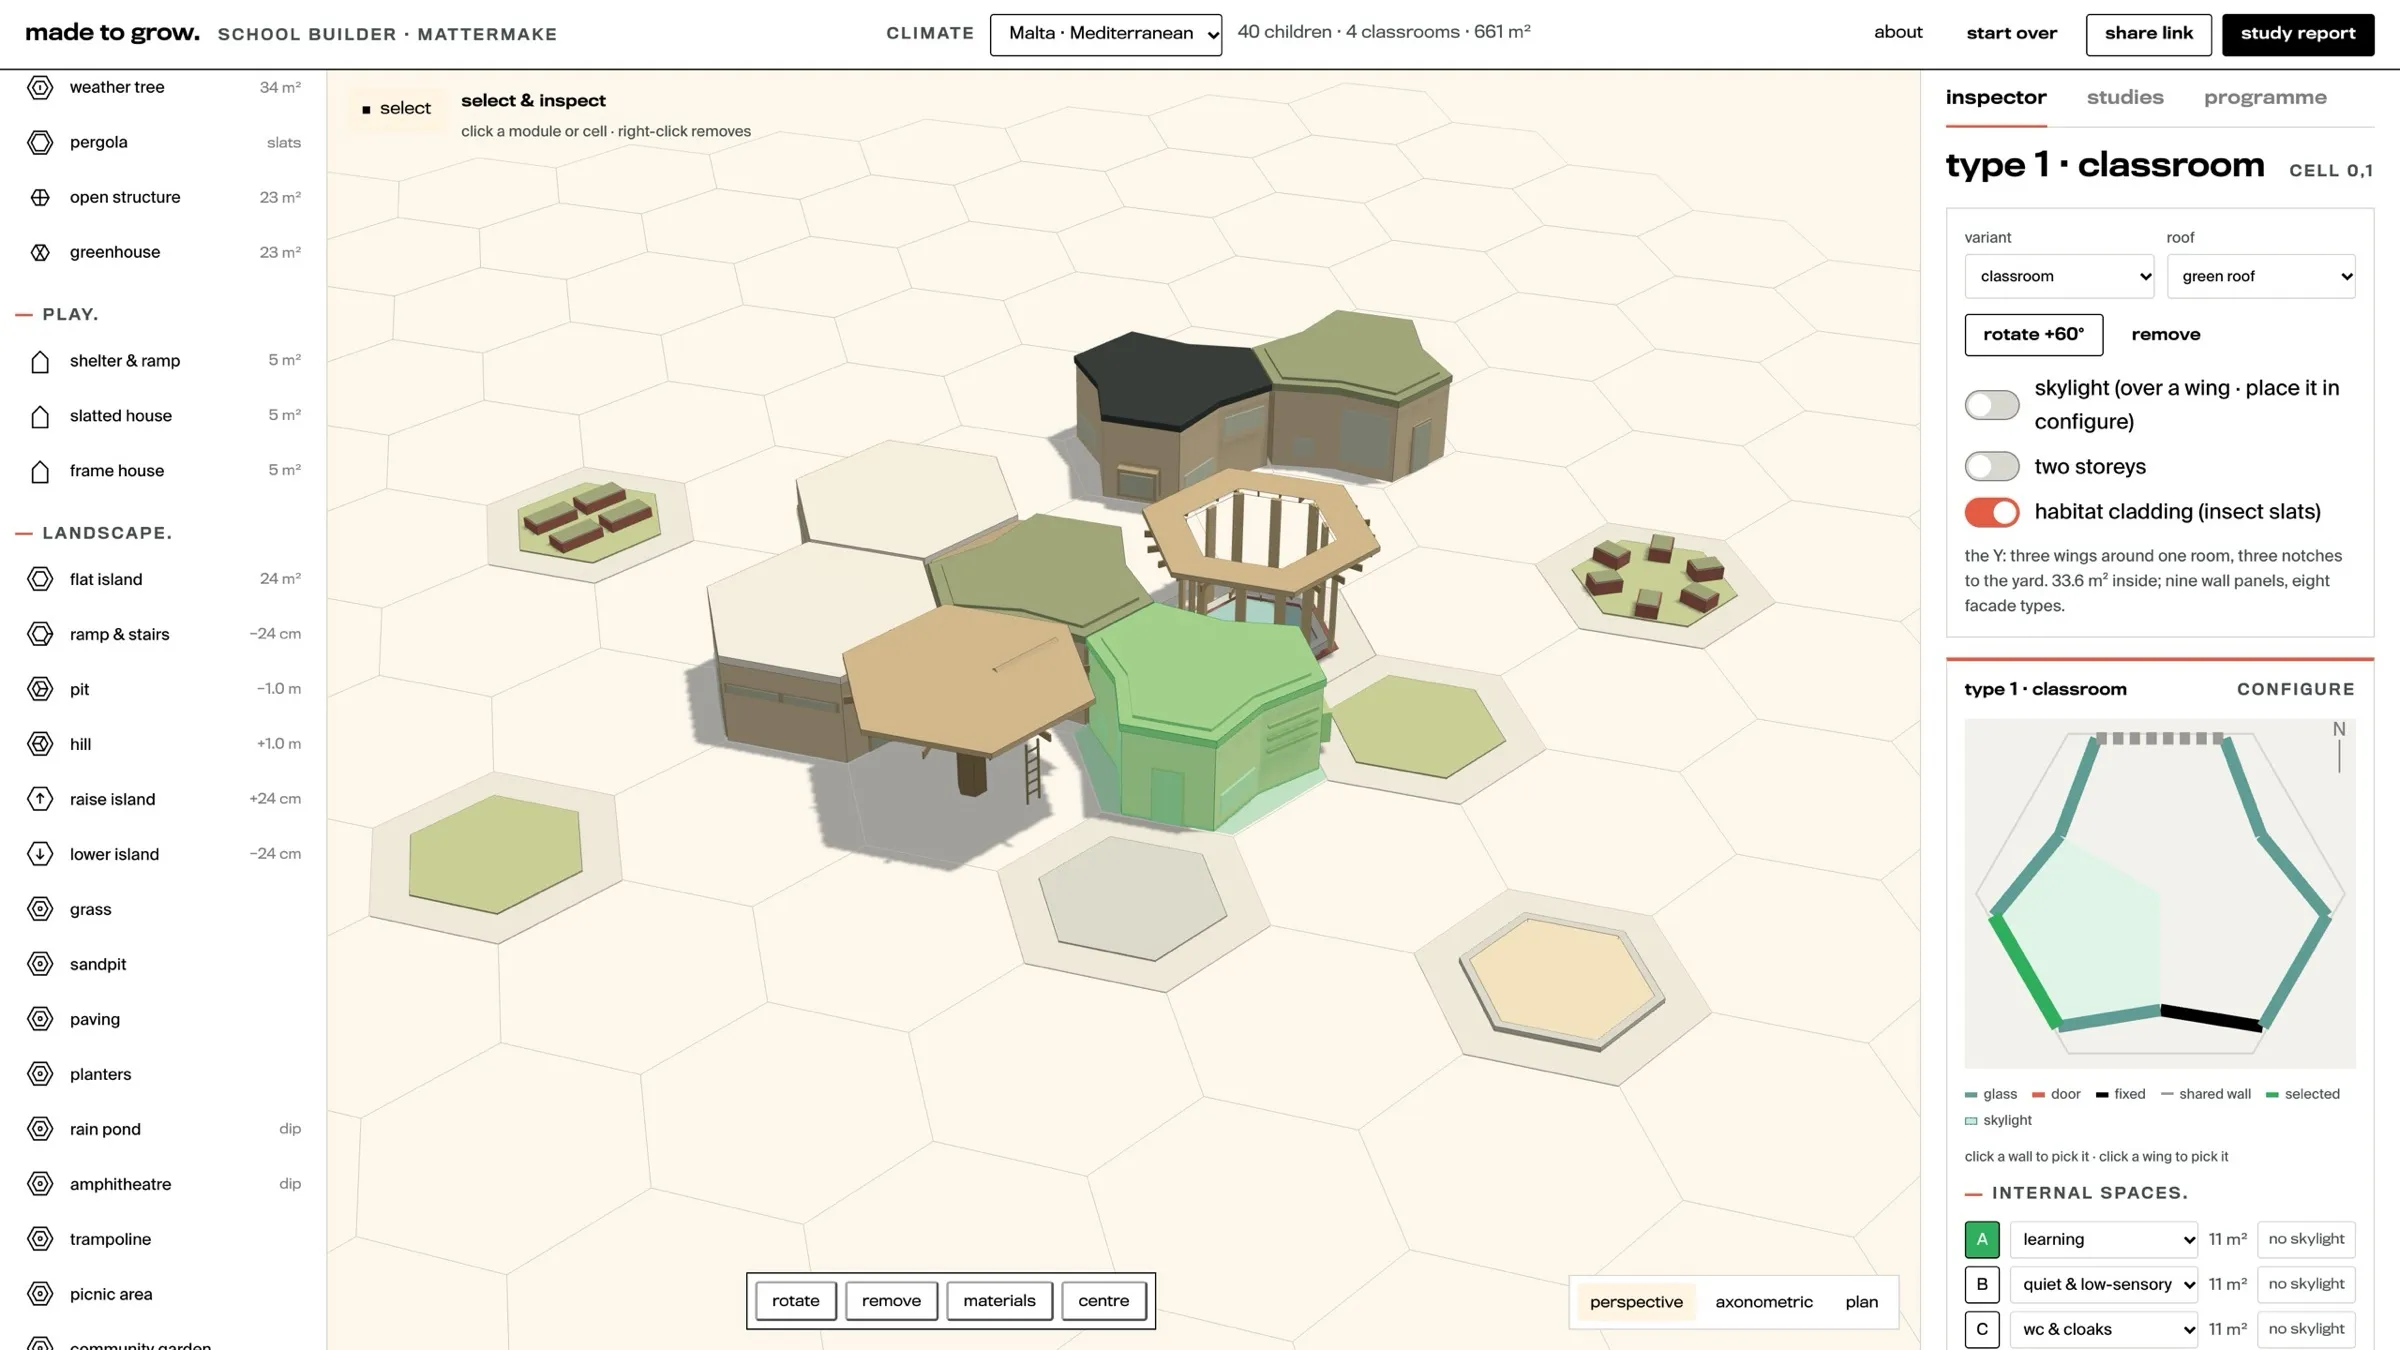Click the shelter & ramp house icon
2400x1350 pixels.
coord(40,361)
